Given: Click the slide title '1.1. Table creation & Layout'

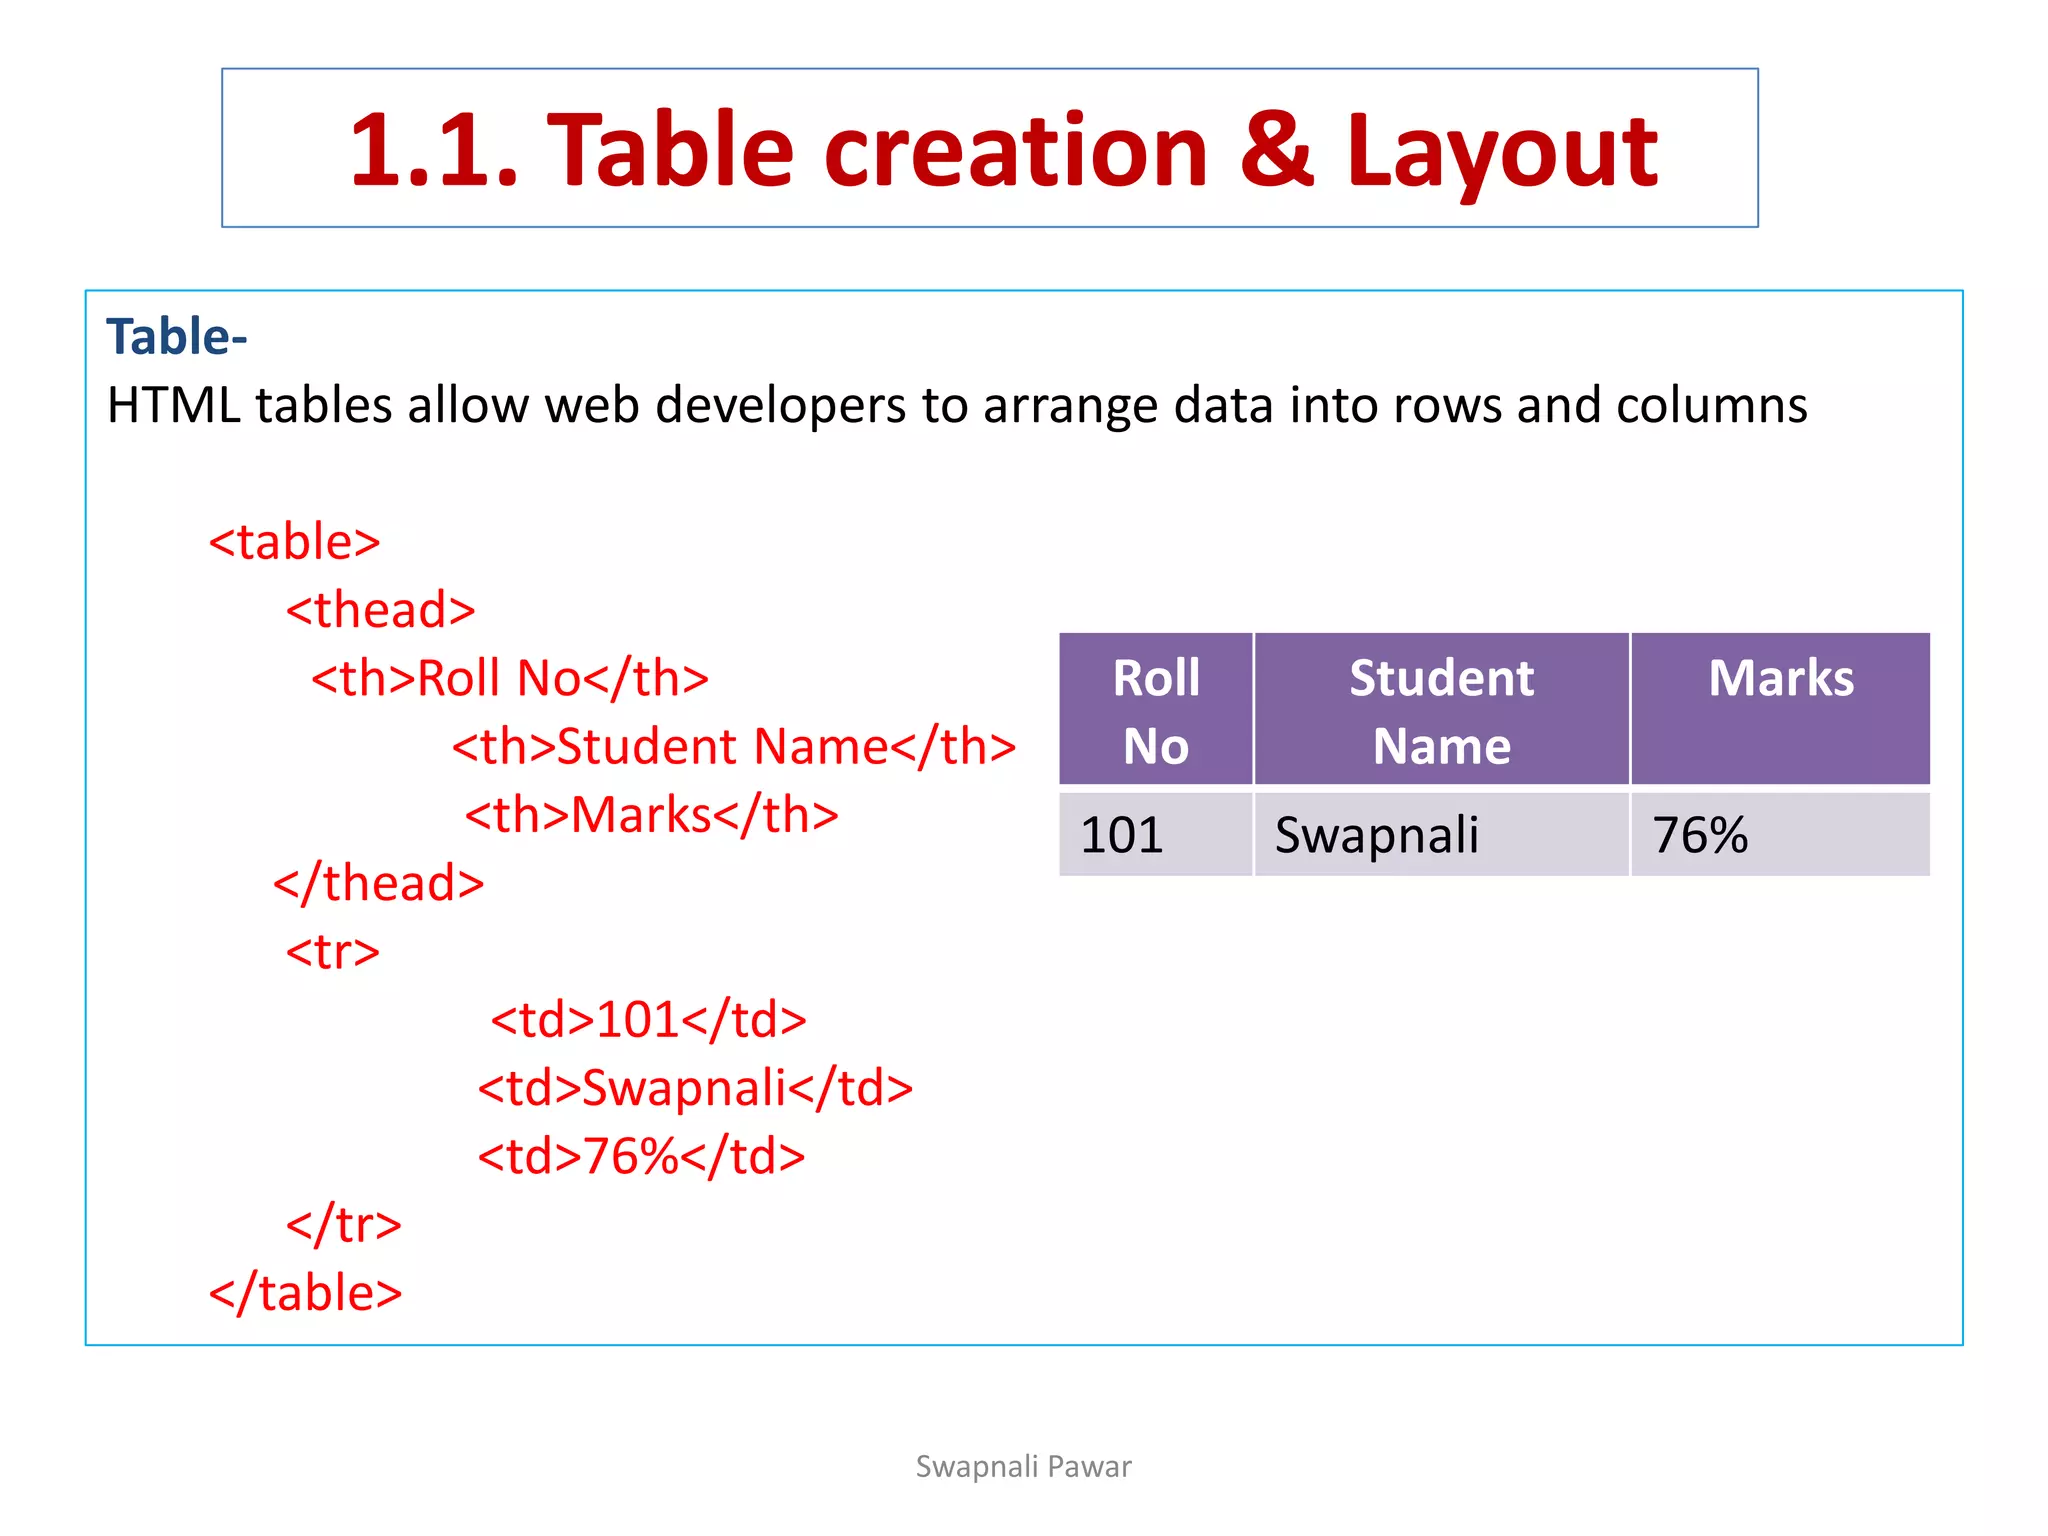Looking at the screenshot, I should pyautogui.click(x=1003, y=150).
